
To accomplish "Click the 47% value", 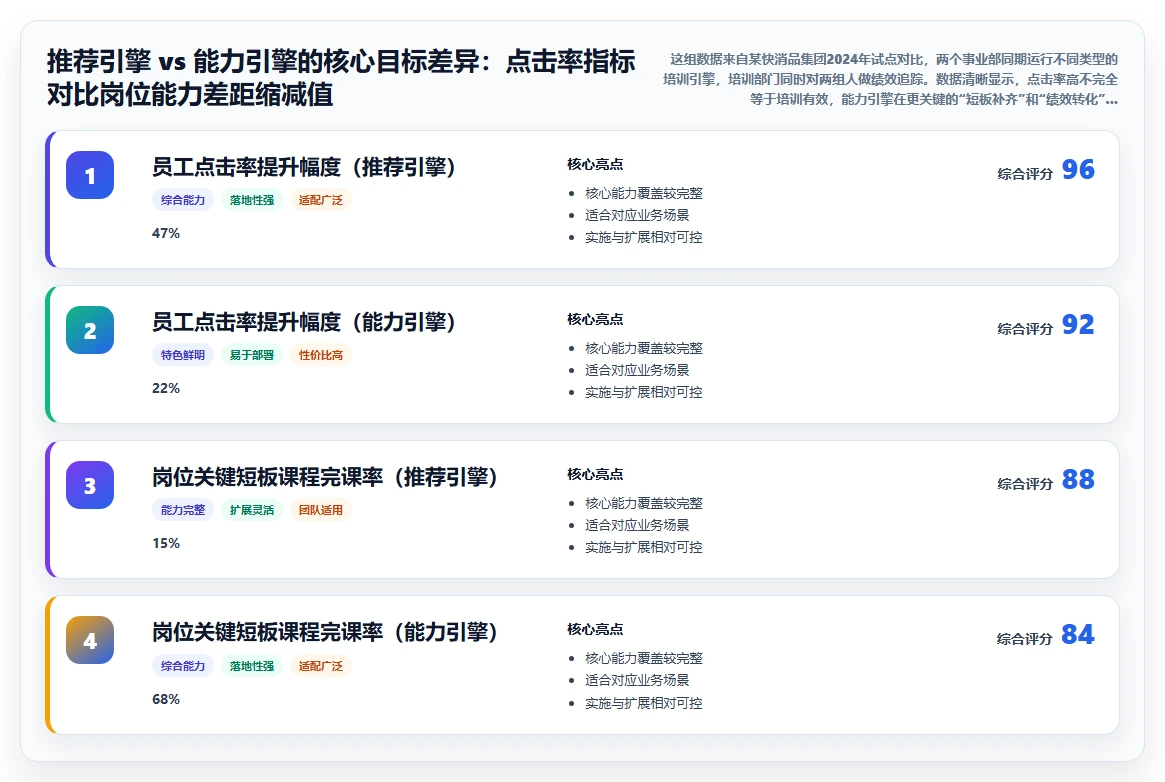I will click(166, 233).
